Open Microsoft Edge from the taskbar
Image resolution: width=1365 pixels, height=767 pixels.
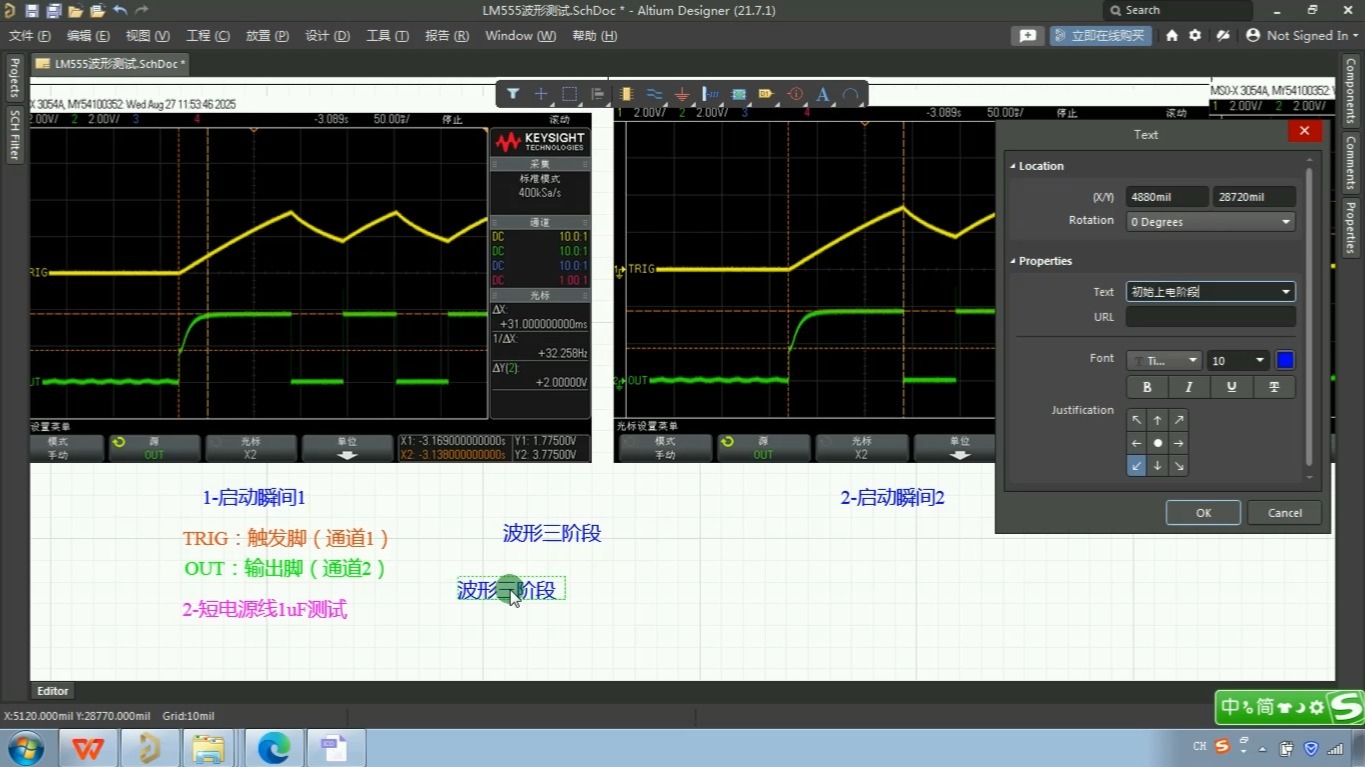tap(273, 748)
